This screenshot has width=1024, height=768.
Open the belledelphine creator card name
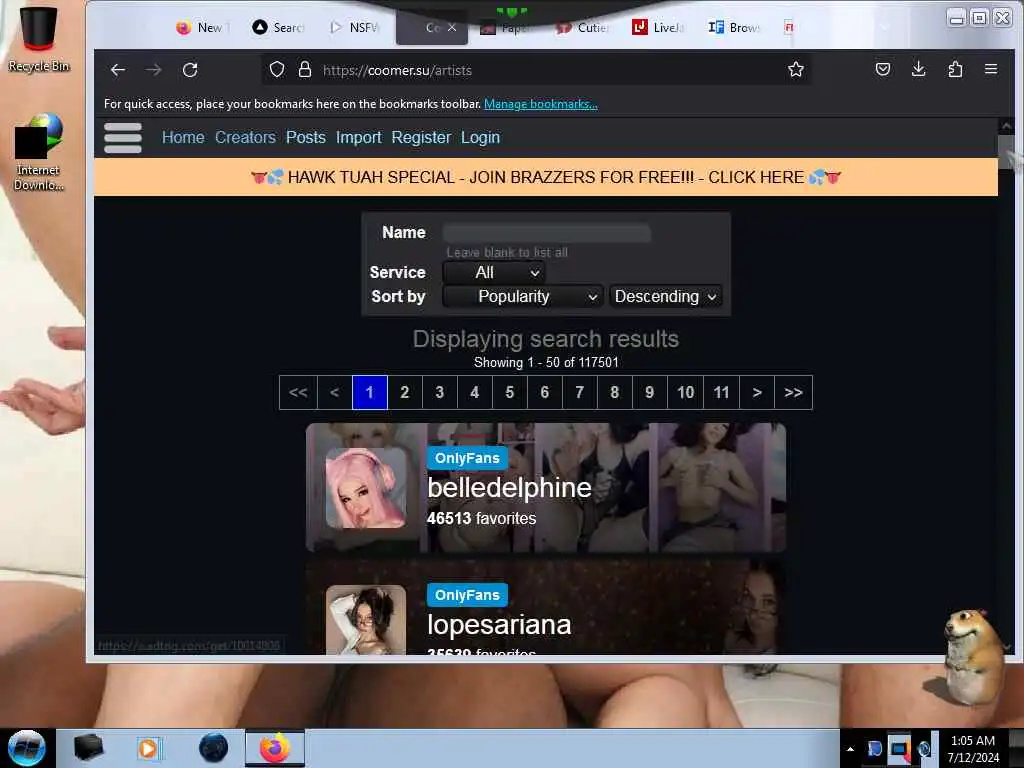point(509,488)
